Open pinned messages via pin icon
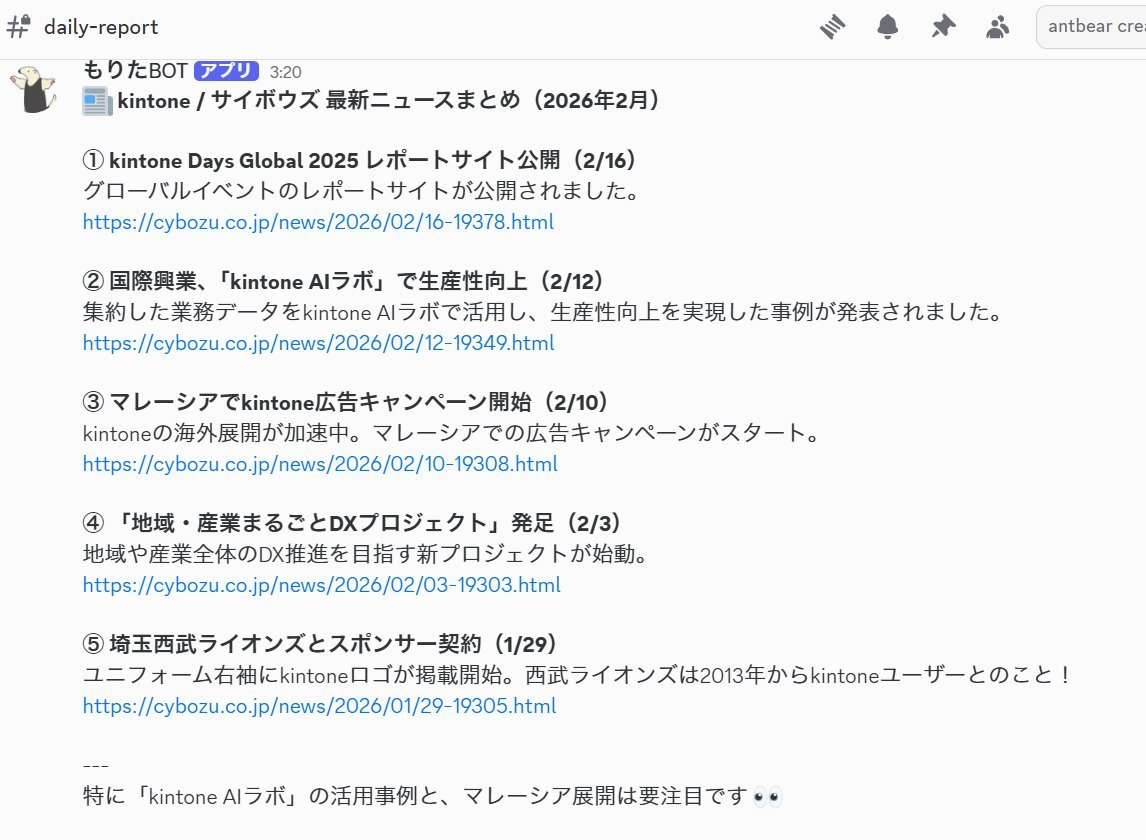This screenshot has height=840, width=1146. pos(943,27)
